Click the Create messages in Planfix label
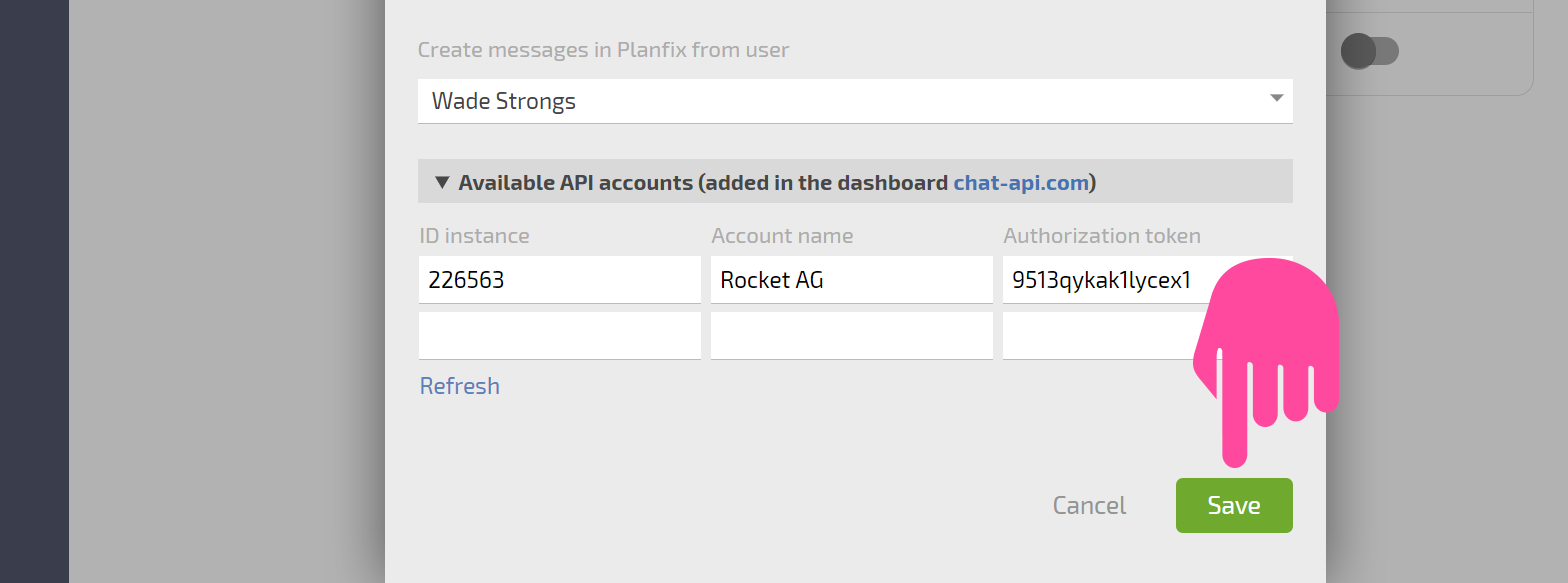1568x583 pixels. pyautogui.click(x=603, y=49)
